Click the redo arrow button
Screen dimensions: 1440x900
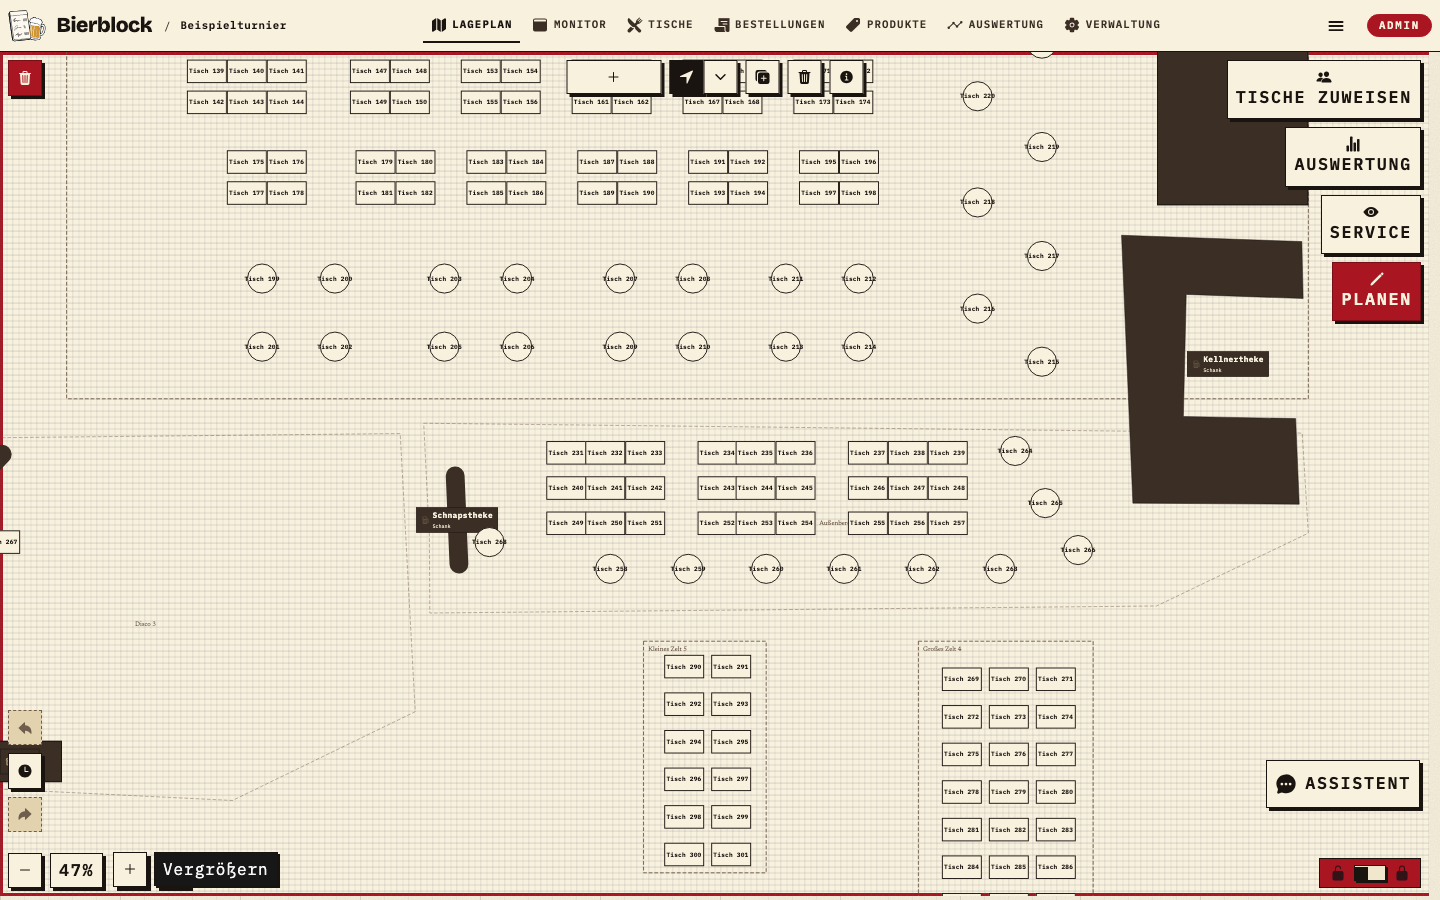tap(25, 814)
